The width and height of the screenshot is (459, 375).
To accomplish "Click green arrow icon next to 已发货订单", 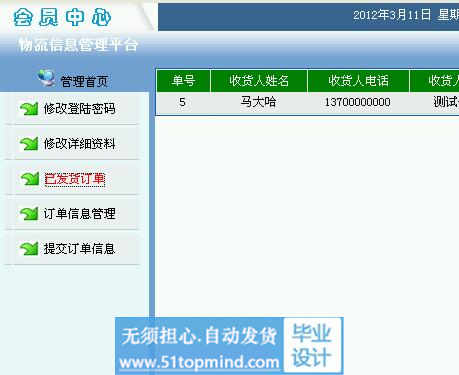I will click(x=29, y=179).
